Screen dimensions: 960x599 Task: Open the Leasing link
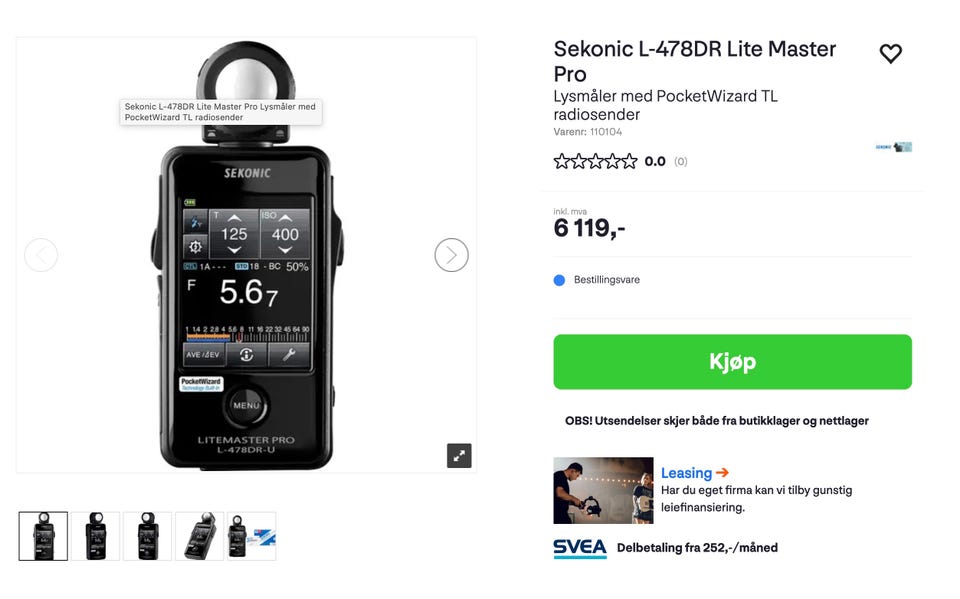[686, 473]
